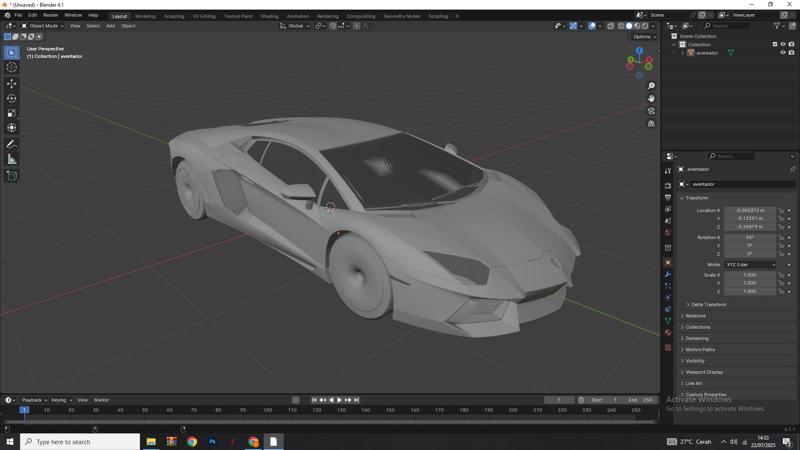Screen dimensions: 800x450
Task: Switch to the Modeling workspace tab
Action: coord(145,16)
